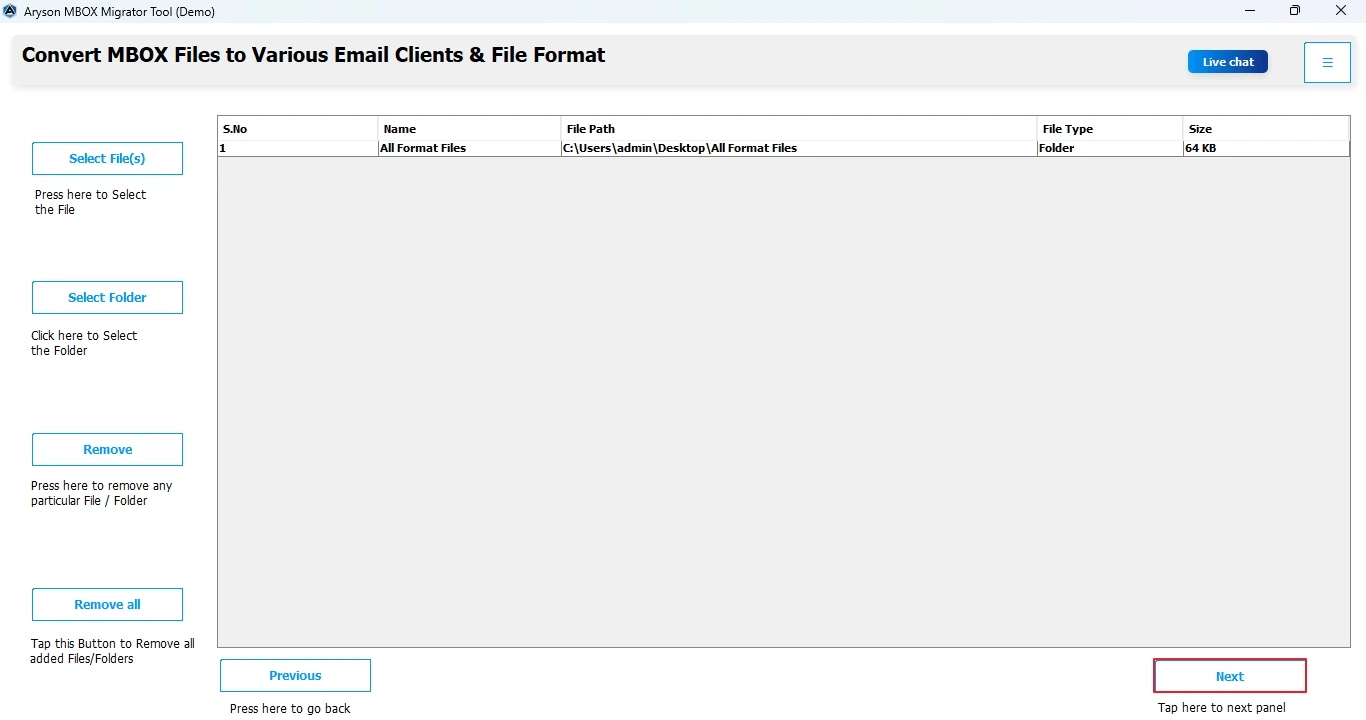Select the 64 KB size cell
The height and width of the screenshot is (720, 1366).
tap(1201, 148)
